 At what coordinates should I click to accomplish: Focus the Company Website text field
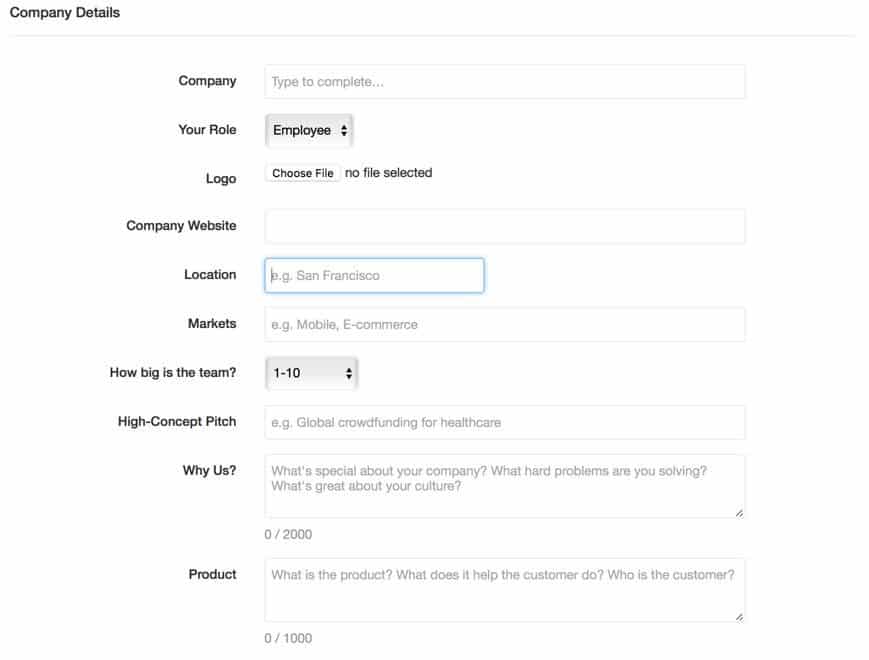(x=504, y=226)
